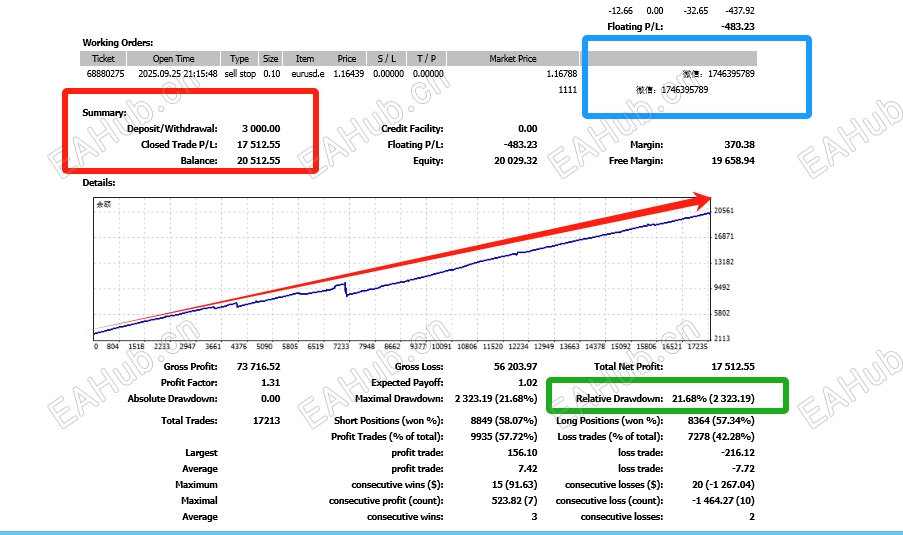Image resolution: width=903 pixels, height=535 pixels.
Task: Click the Free Margin value 19 658.94
Action: coord(733,161)
